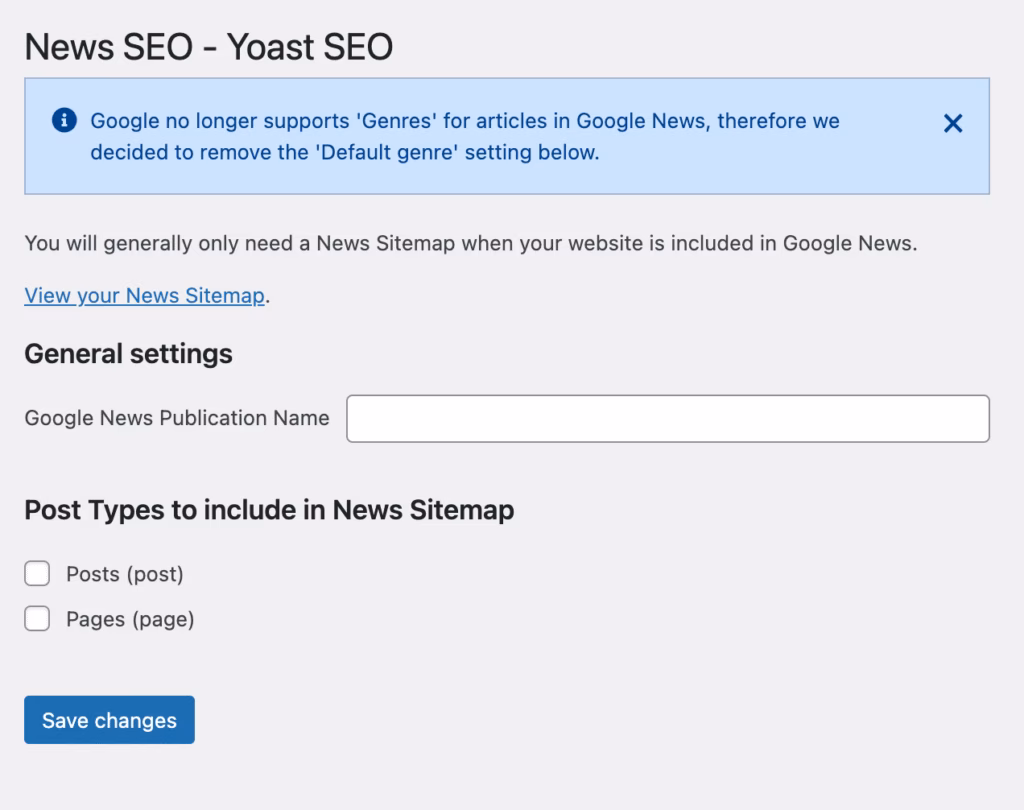
Task: Click the Pages (page) label text
Action: click(x=128, y=618)
